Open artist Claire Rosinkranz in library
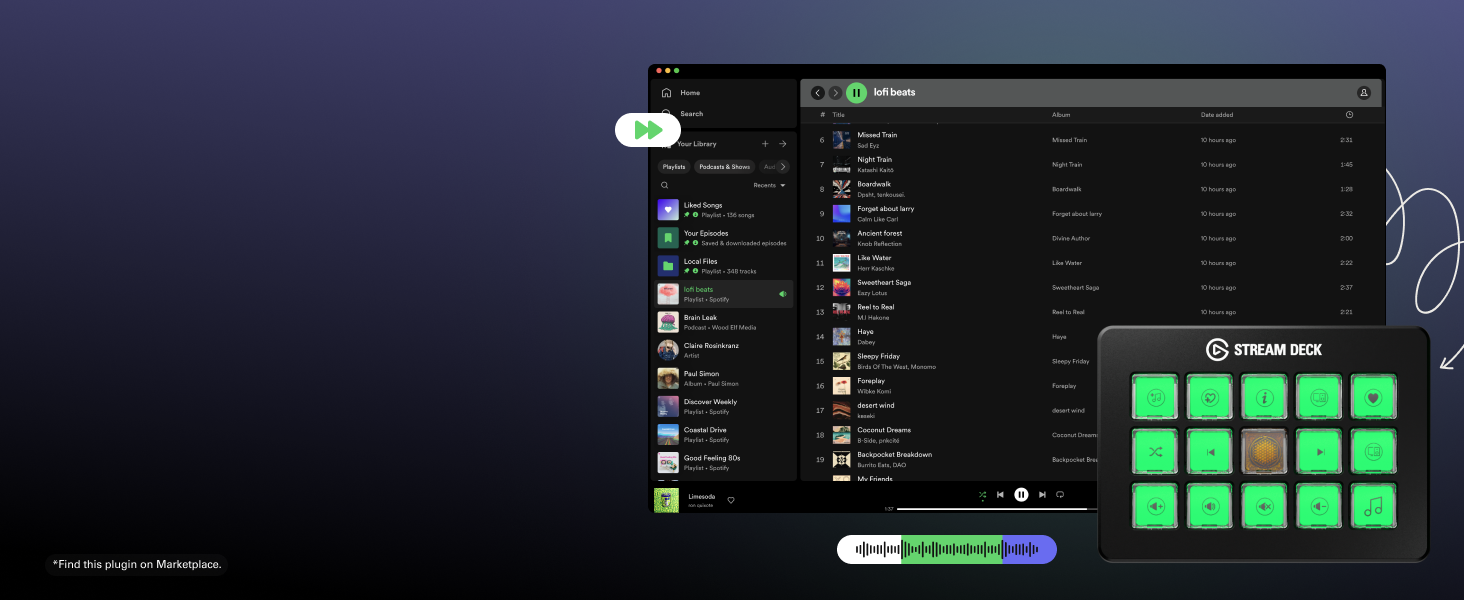 [725, 350]
